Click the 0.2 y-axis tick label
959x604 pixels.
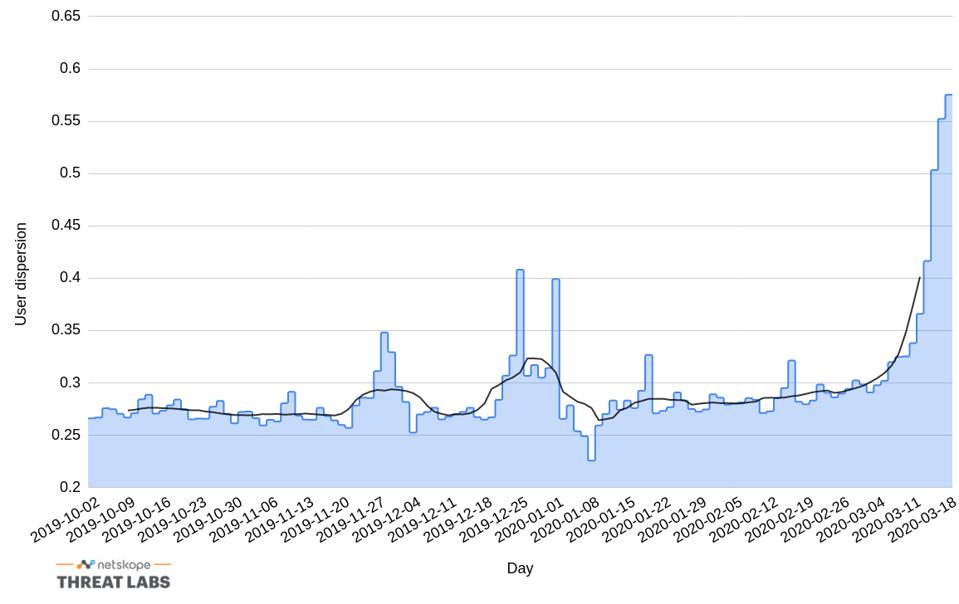69,487
